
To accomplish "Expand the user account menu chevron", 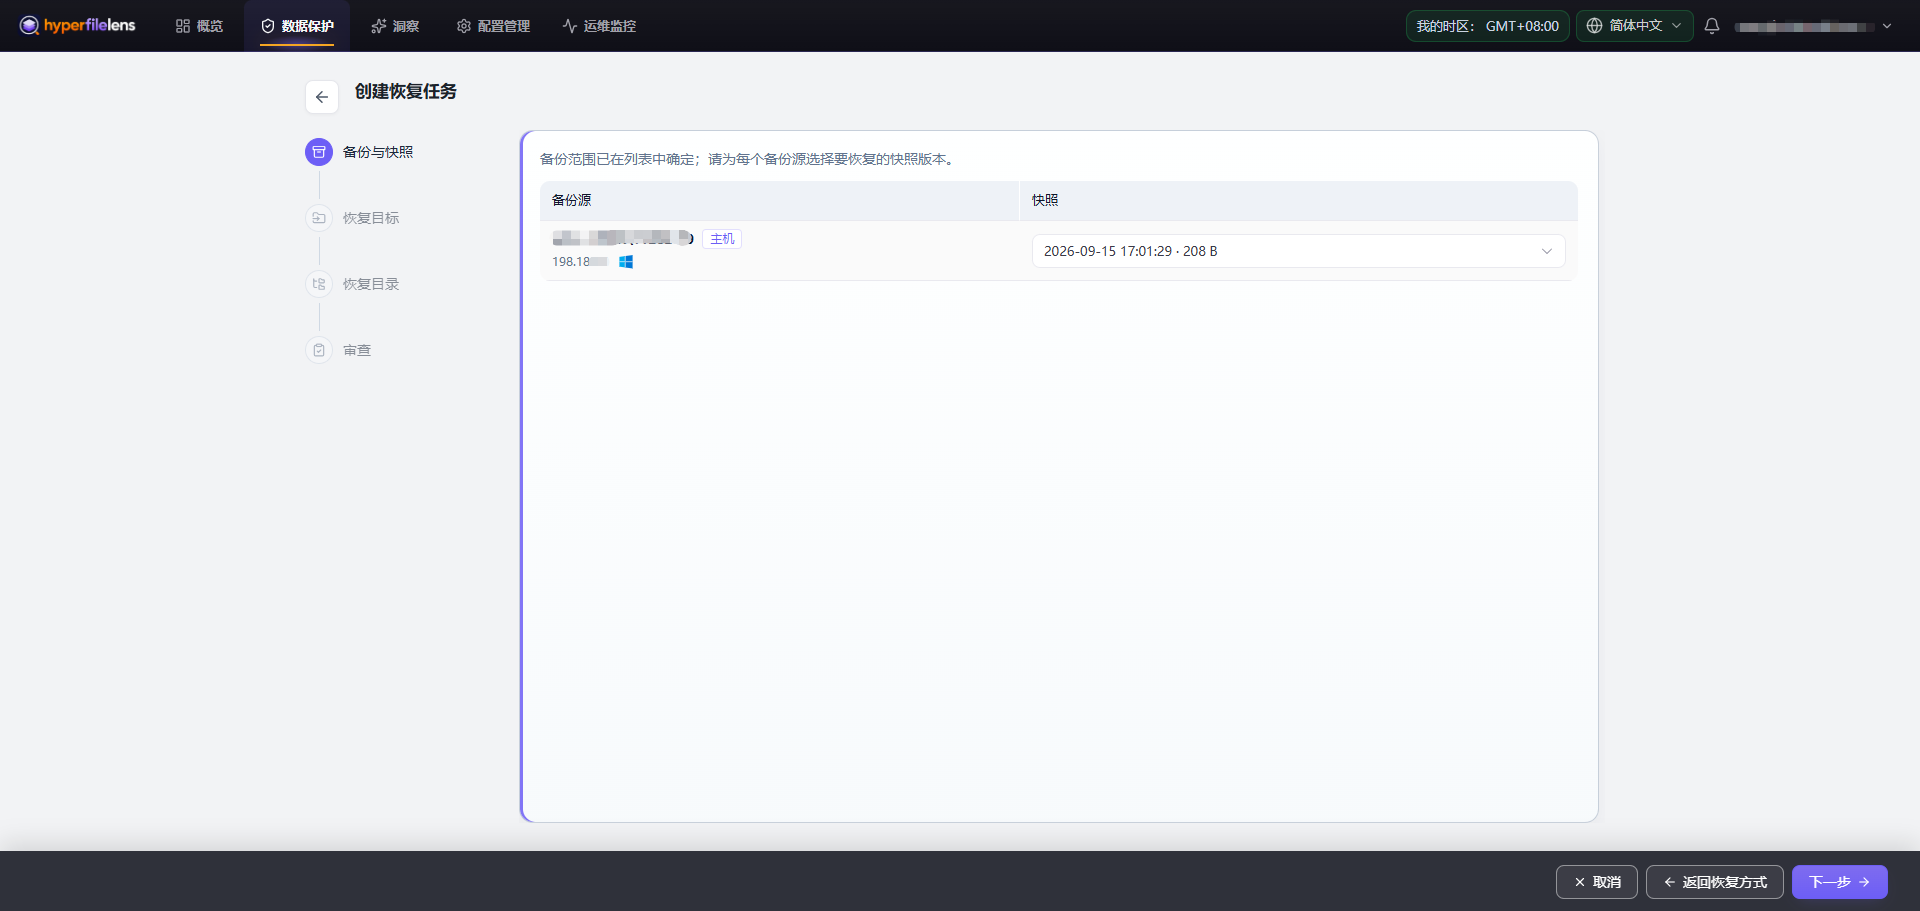I will tap(1887, 26).
